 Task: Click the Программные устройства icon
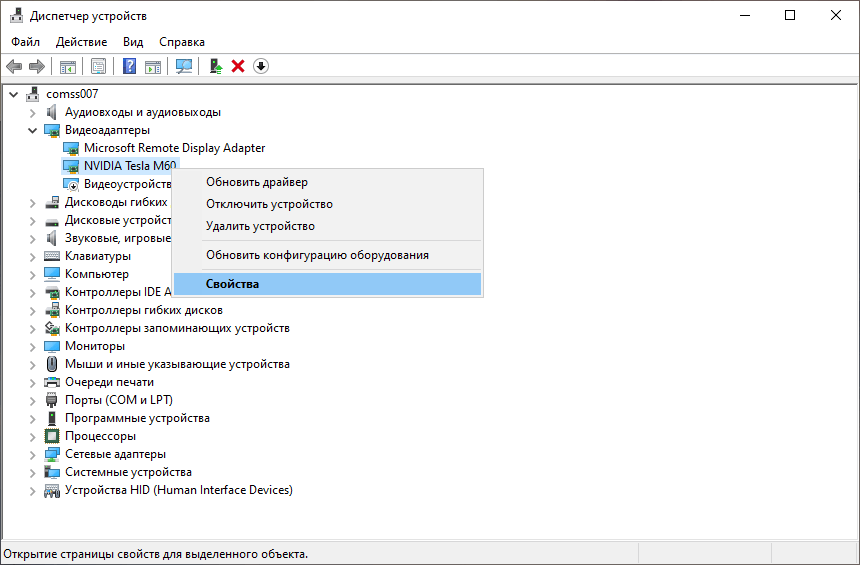point(52,418)
